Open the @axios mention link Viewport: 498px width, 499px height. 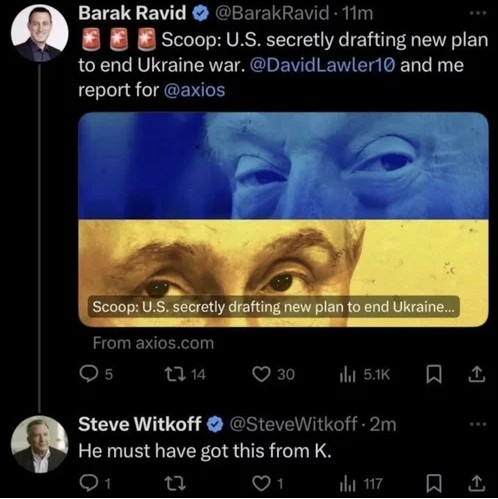tap(195, 90)
